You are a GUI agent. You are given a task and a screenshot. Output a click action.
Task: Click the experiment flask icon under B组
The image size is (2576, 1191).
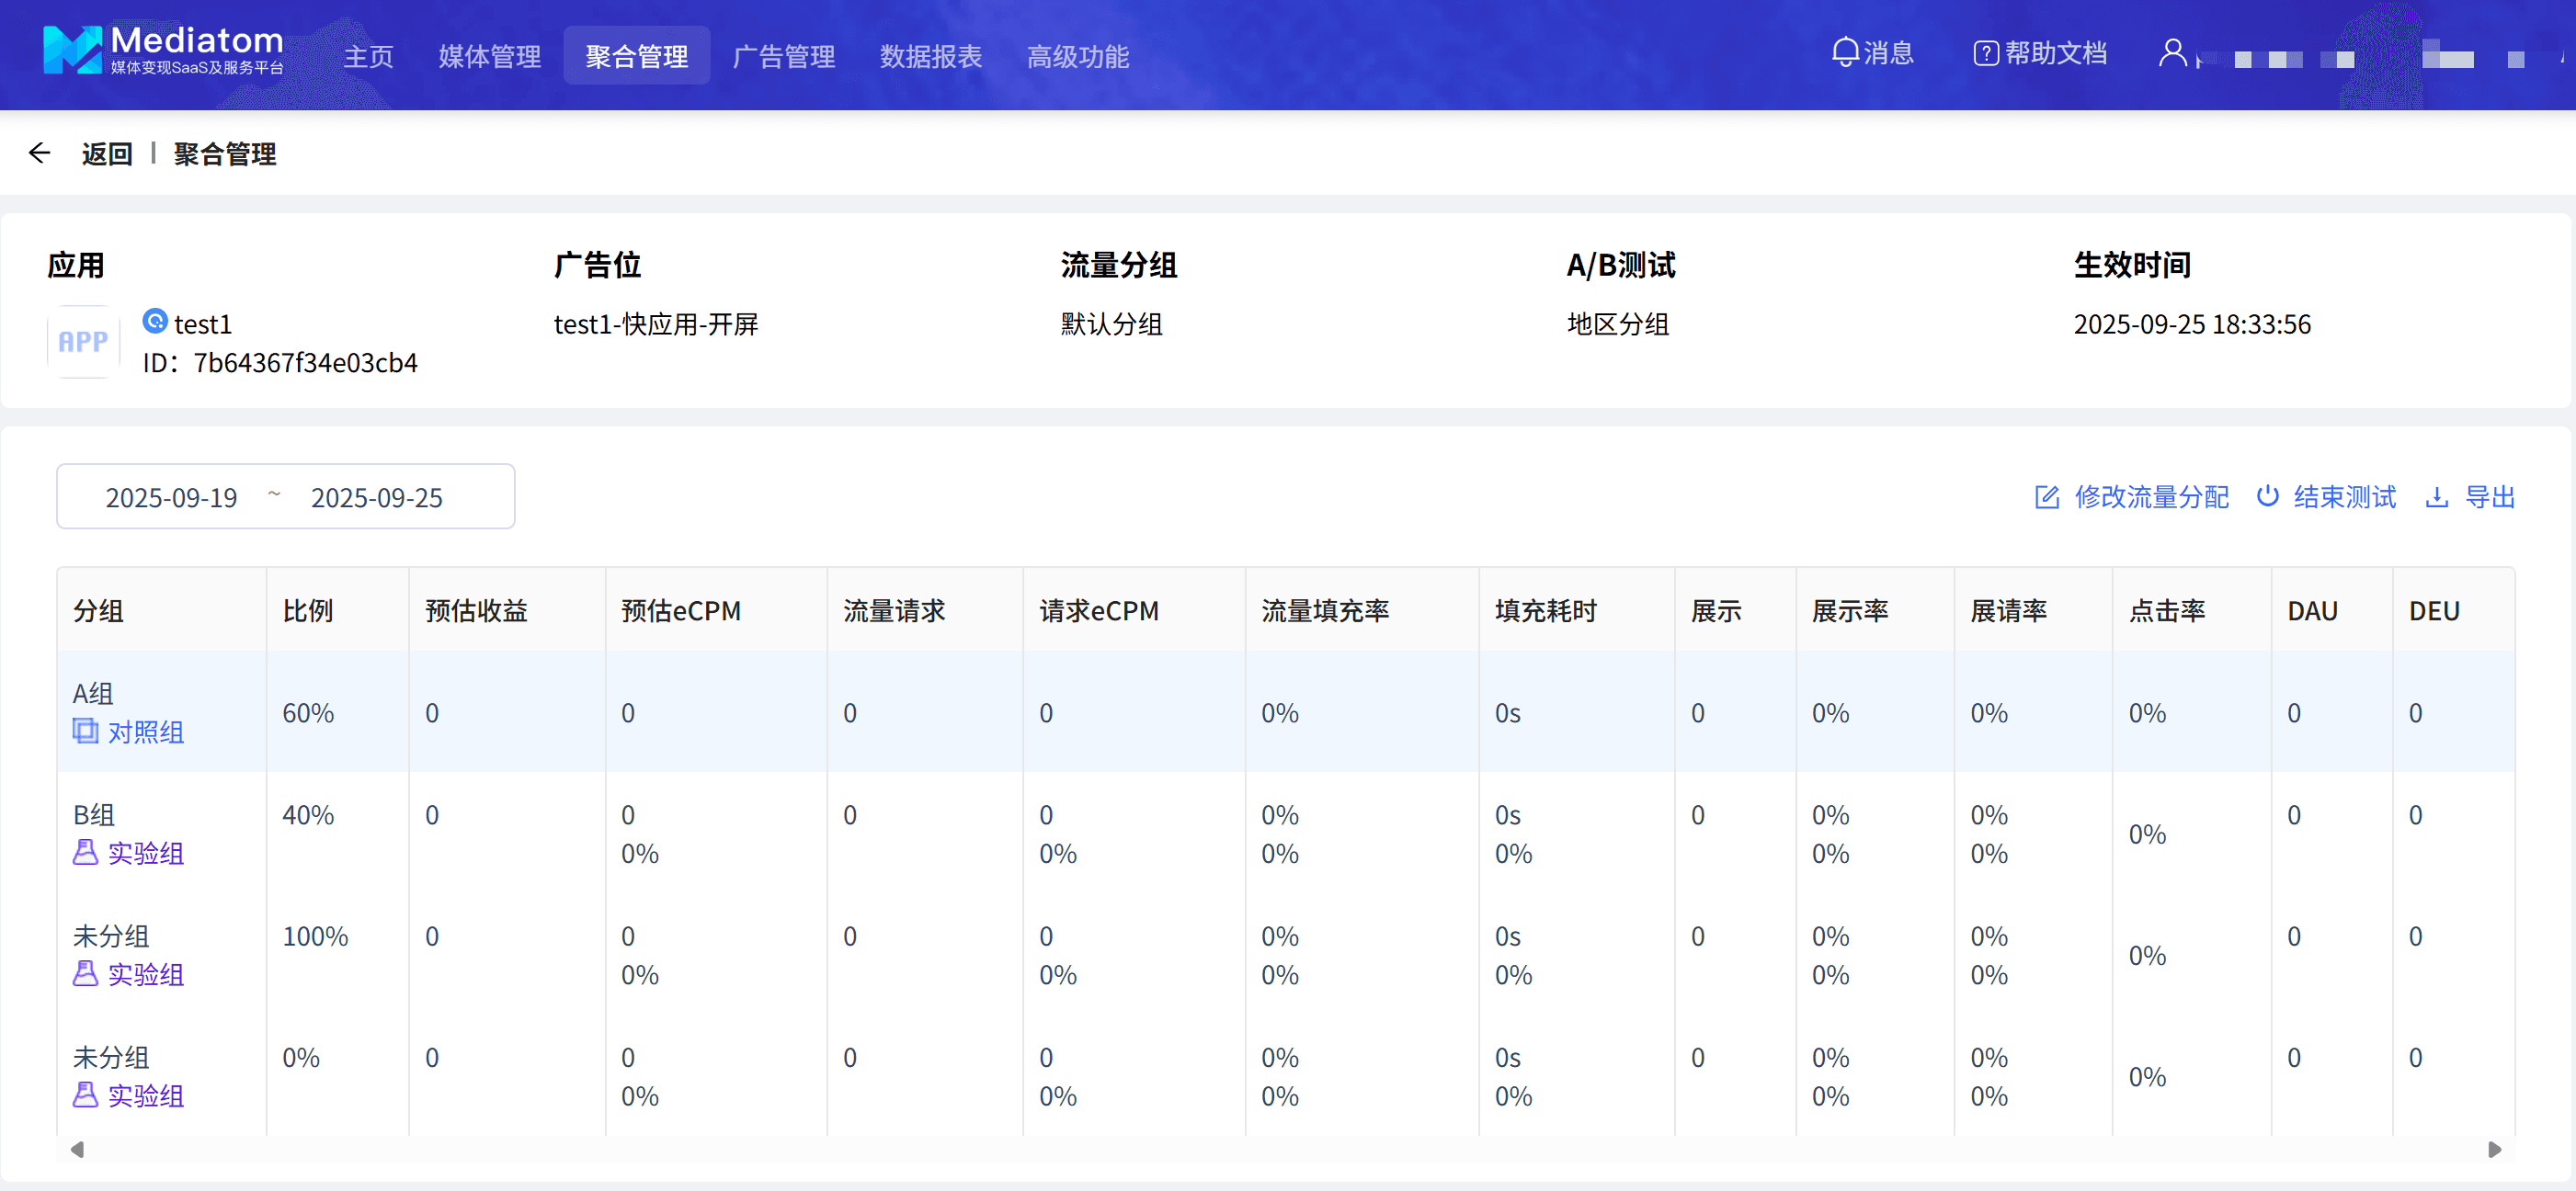coord(85,852)
